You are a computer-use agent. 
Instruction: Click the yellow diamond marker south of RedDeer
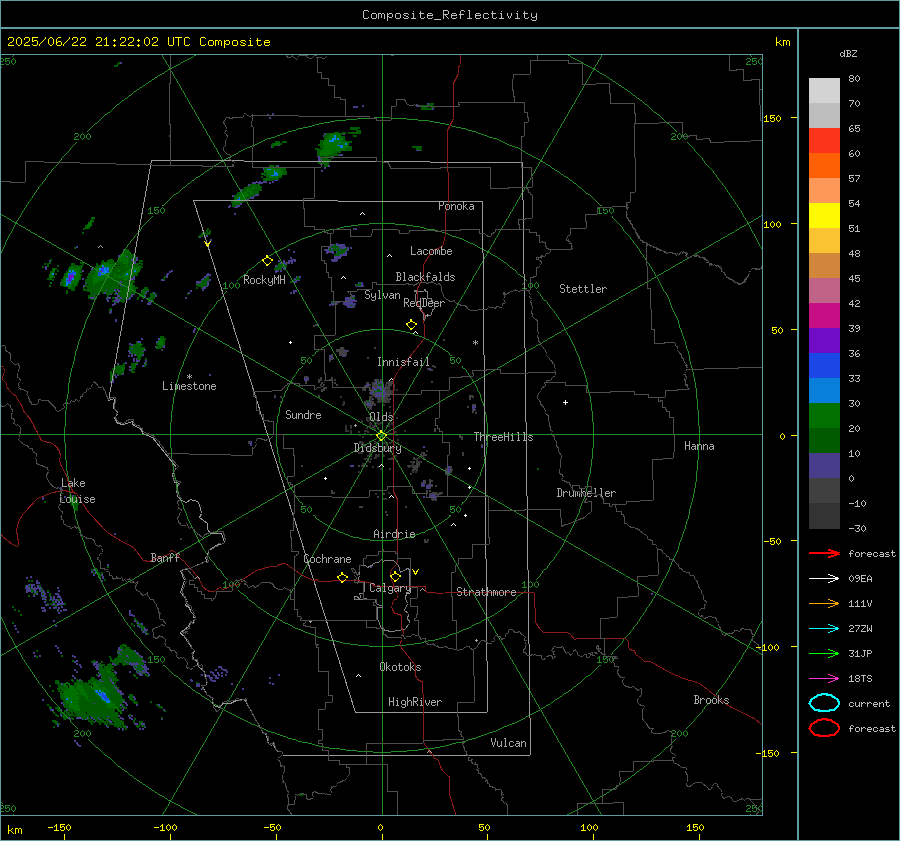(411, 325)
